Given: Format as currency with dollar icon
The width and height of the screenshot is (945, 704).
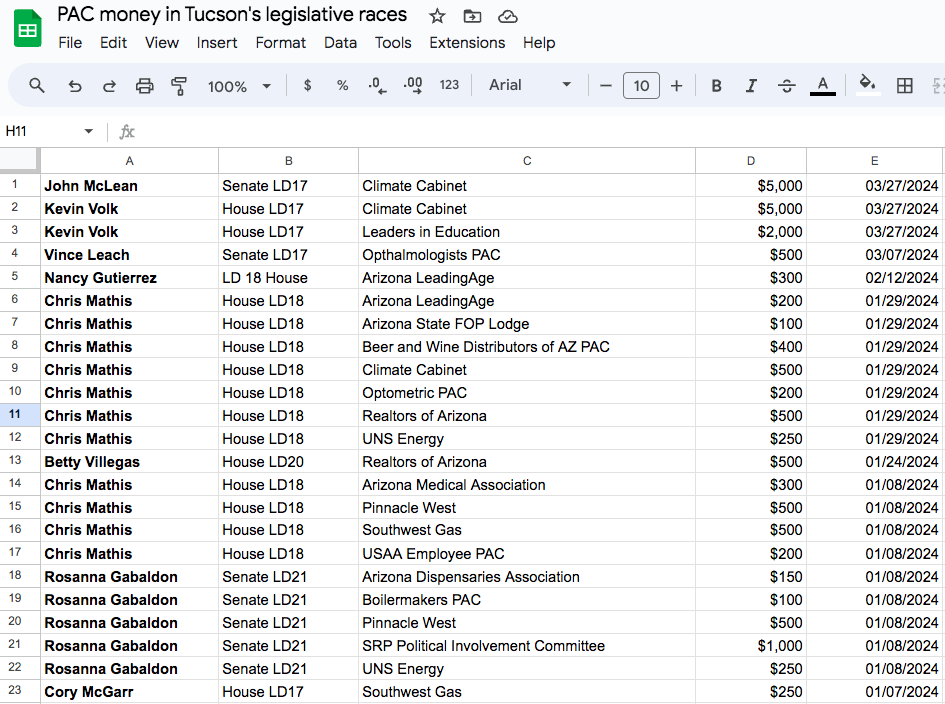Looking at the screenshot, I should click(x=307, y=86).
